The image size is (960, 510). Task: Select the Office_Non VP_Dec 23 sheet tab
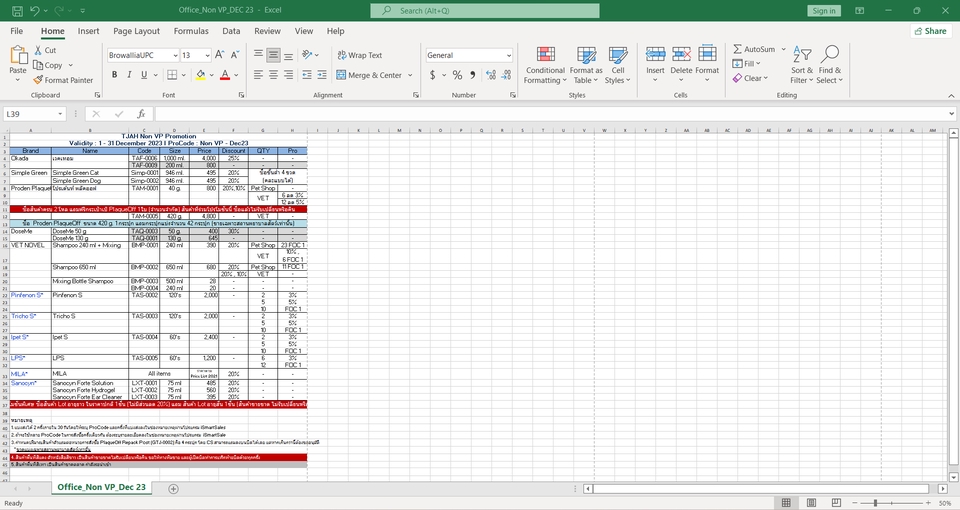pos(102,487)
